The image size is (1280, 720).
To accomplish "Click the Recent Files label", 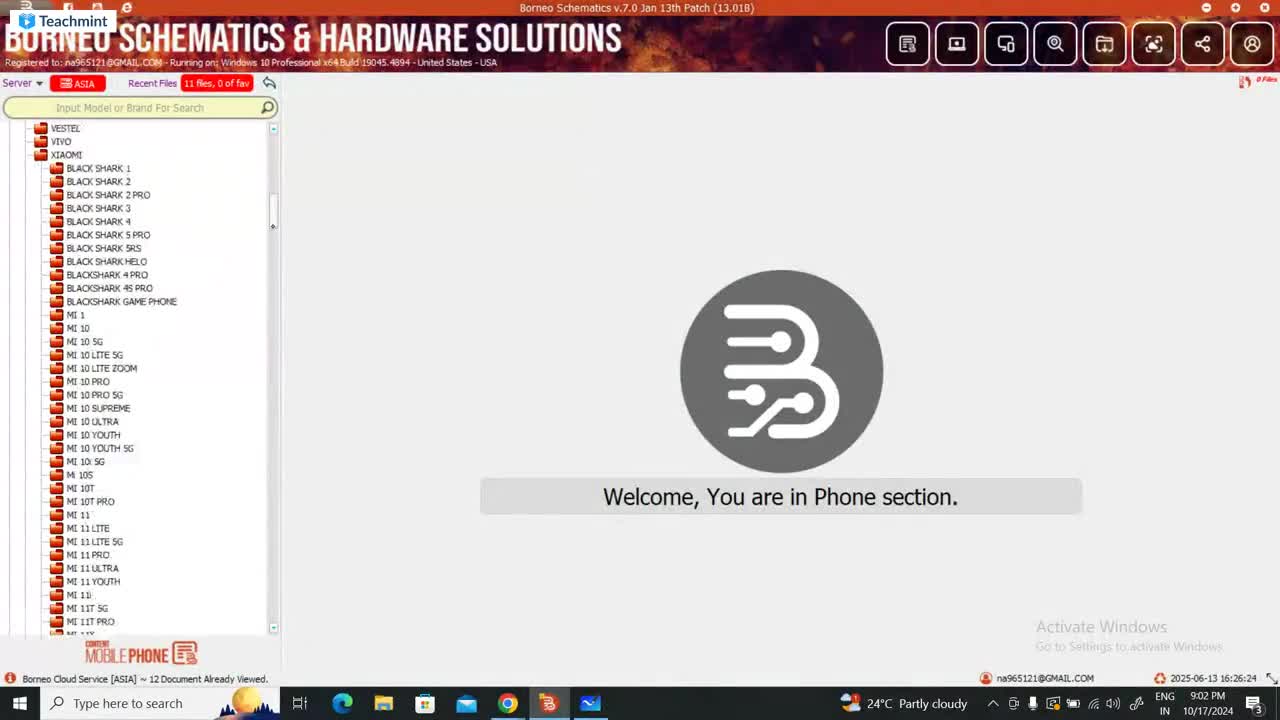I will tap(152, 83).
